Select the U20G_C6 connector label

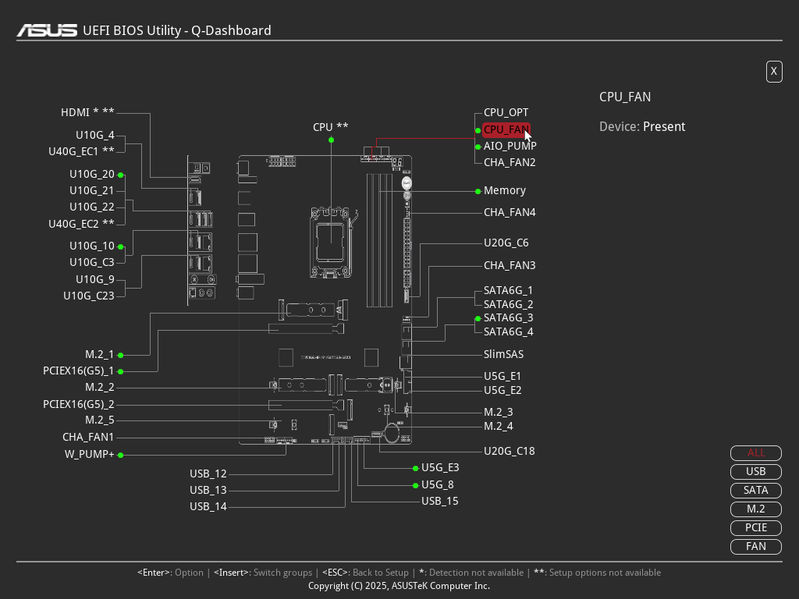coord(505,243)
